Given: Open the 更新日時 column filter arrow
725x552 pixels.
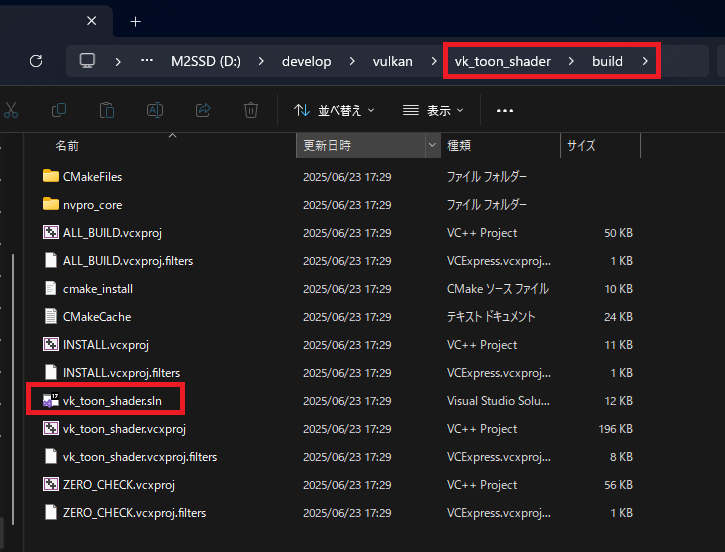Looking at the screenshot, I should coord(432,145).
